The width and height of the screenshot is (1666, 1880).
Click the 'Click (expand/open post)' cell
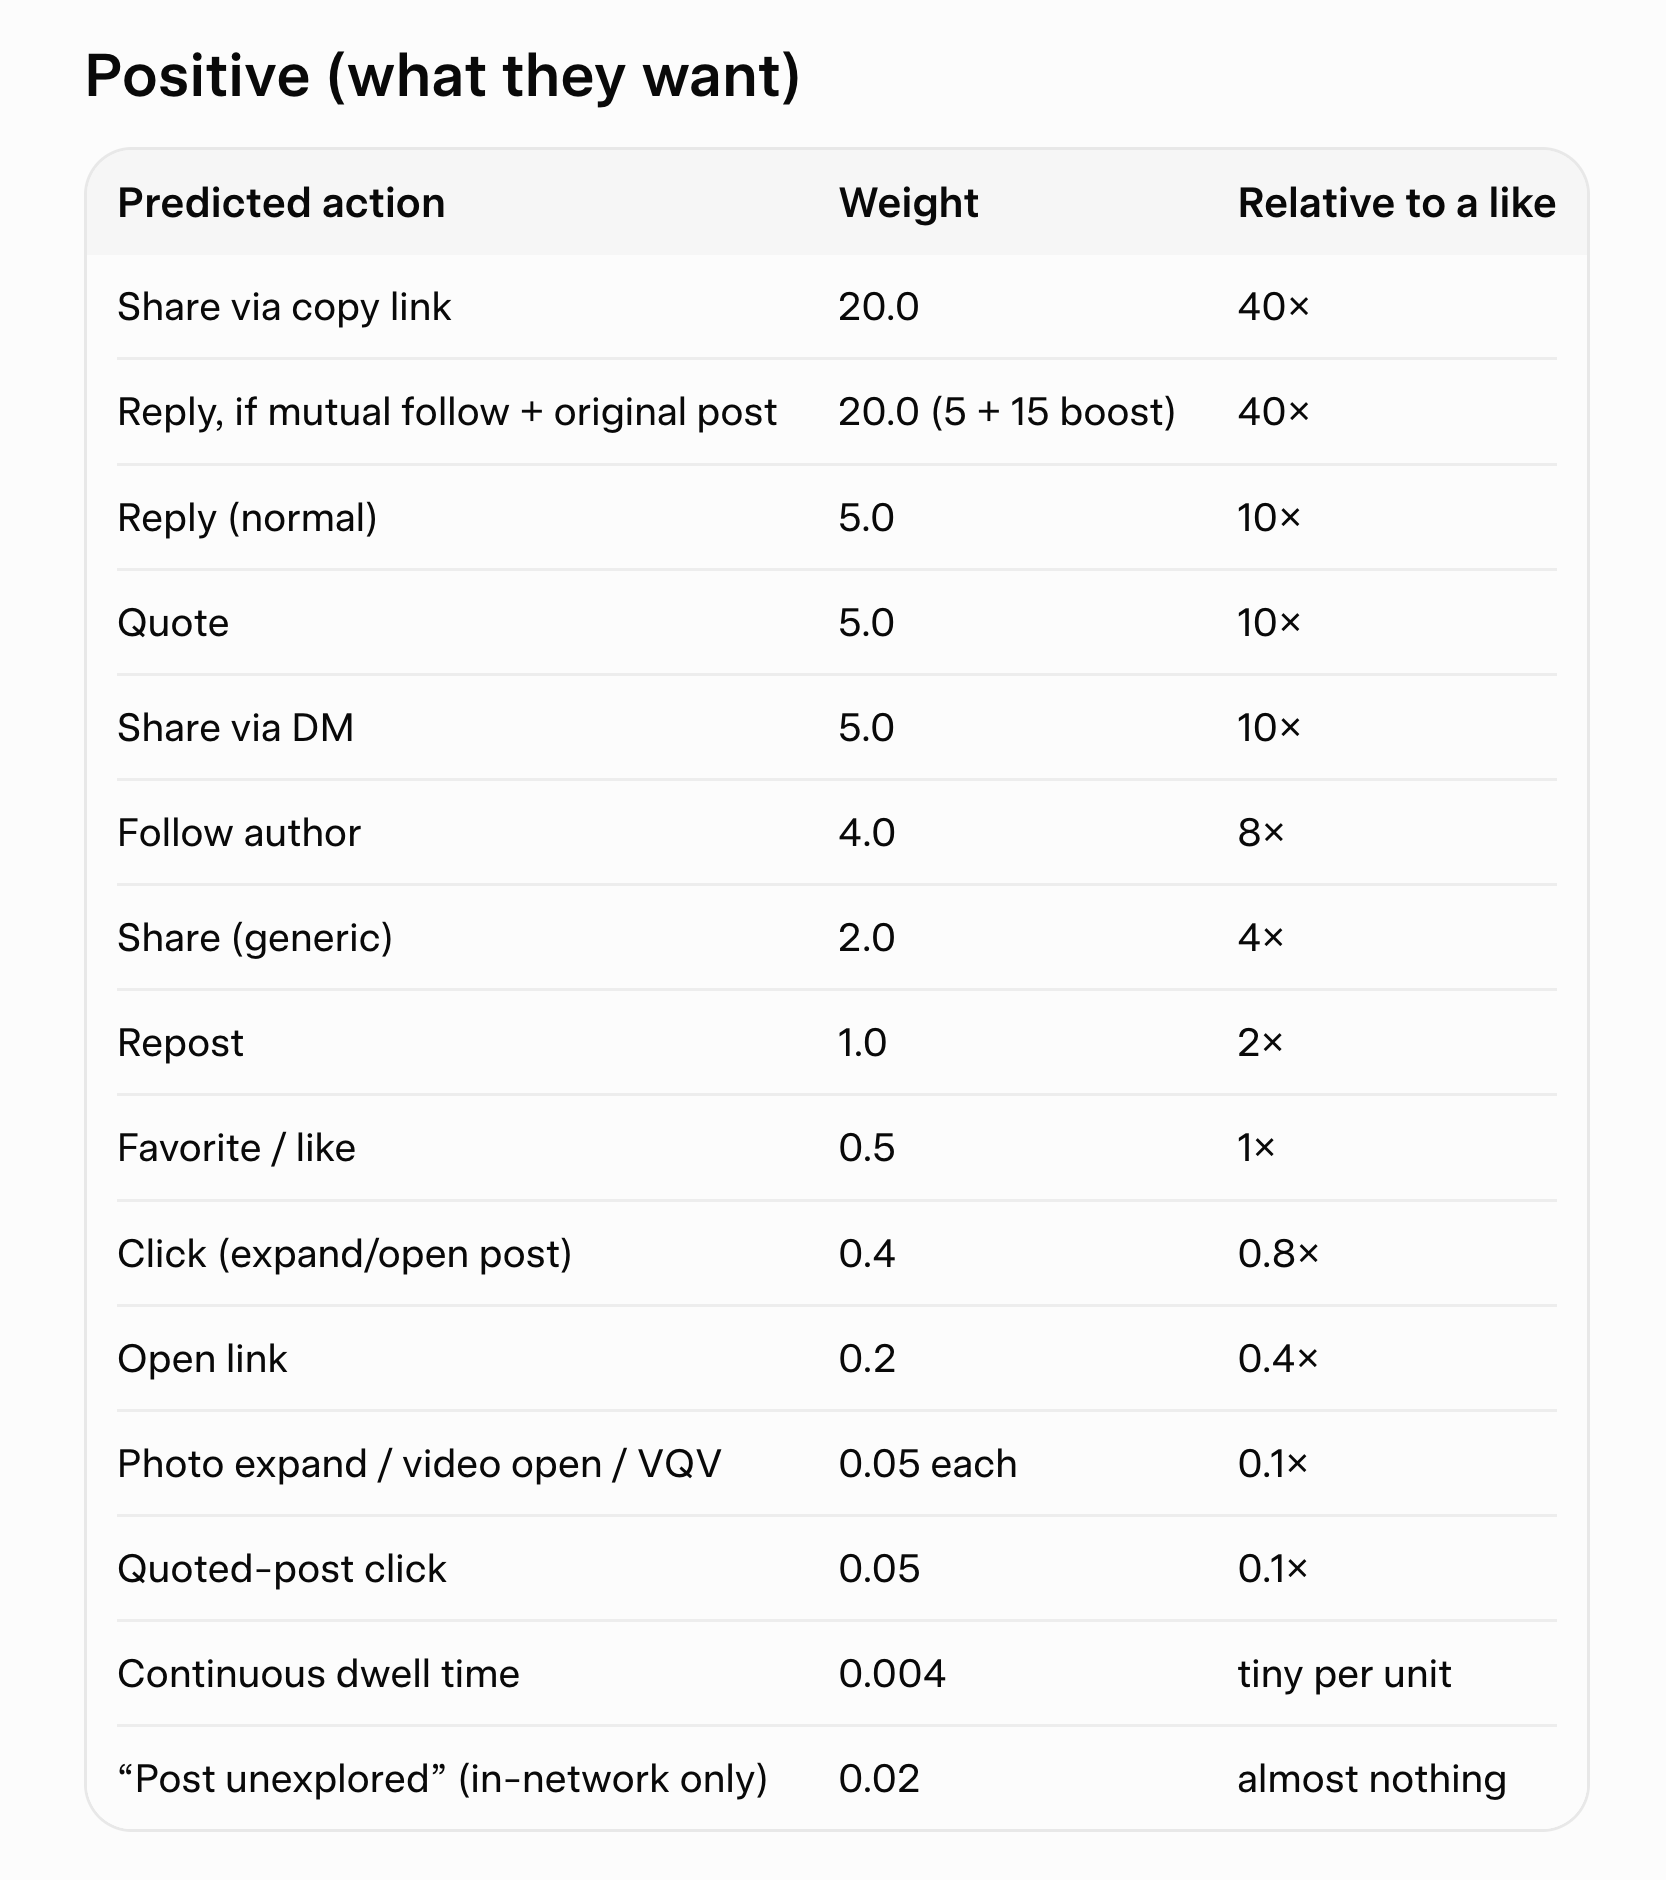point(345,1254)
